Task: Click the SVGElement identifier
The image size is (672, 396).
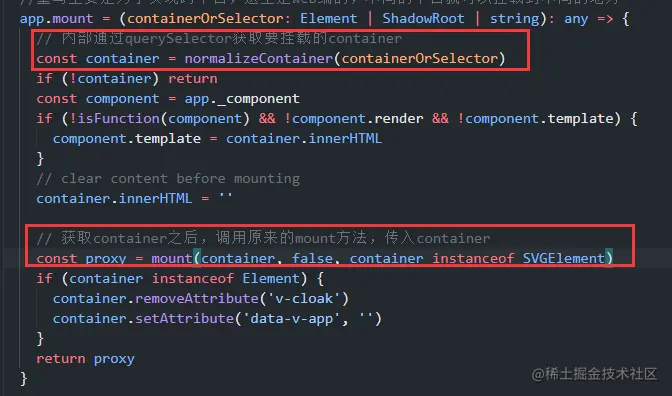Action: pyautogui.click(x=563, y=258)
